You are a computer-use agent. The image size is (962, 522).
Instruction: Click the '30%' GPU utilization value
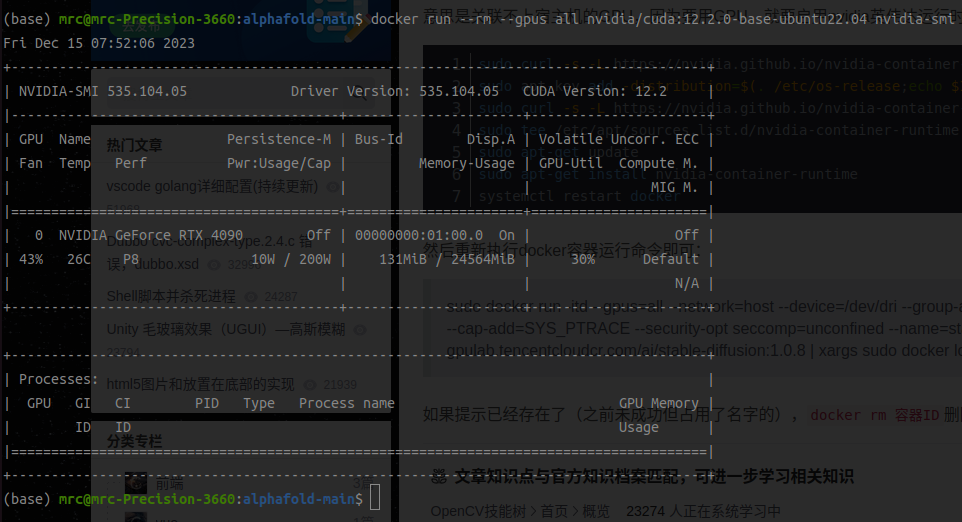pos(583,259)
